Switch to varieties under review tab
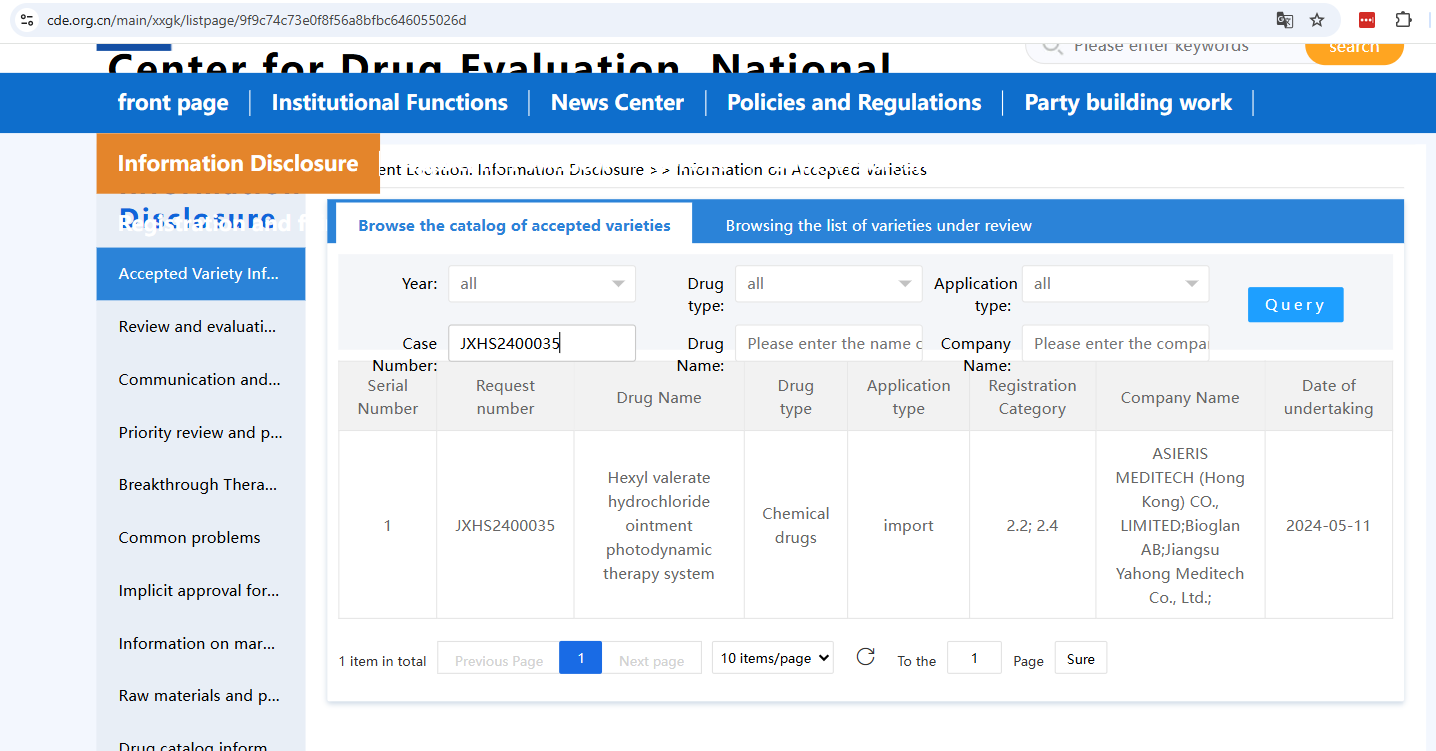The height and width of the screenshot is (751, 1436). 878,226
